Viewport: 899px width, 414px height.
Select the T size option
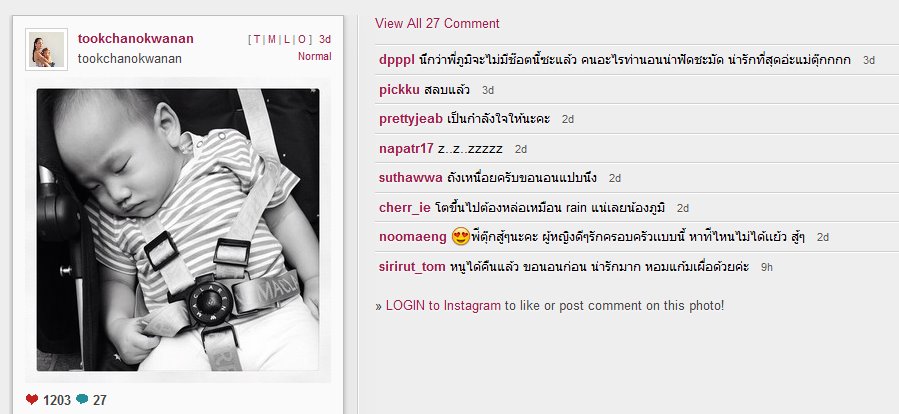tap(256, 40)
